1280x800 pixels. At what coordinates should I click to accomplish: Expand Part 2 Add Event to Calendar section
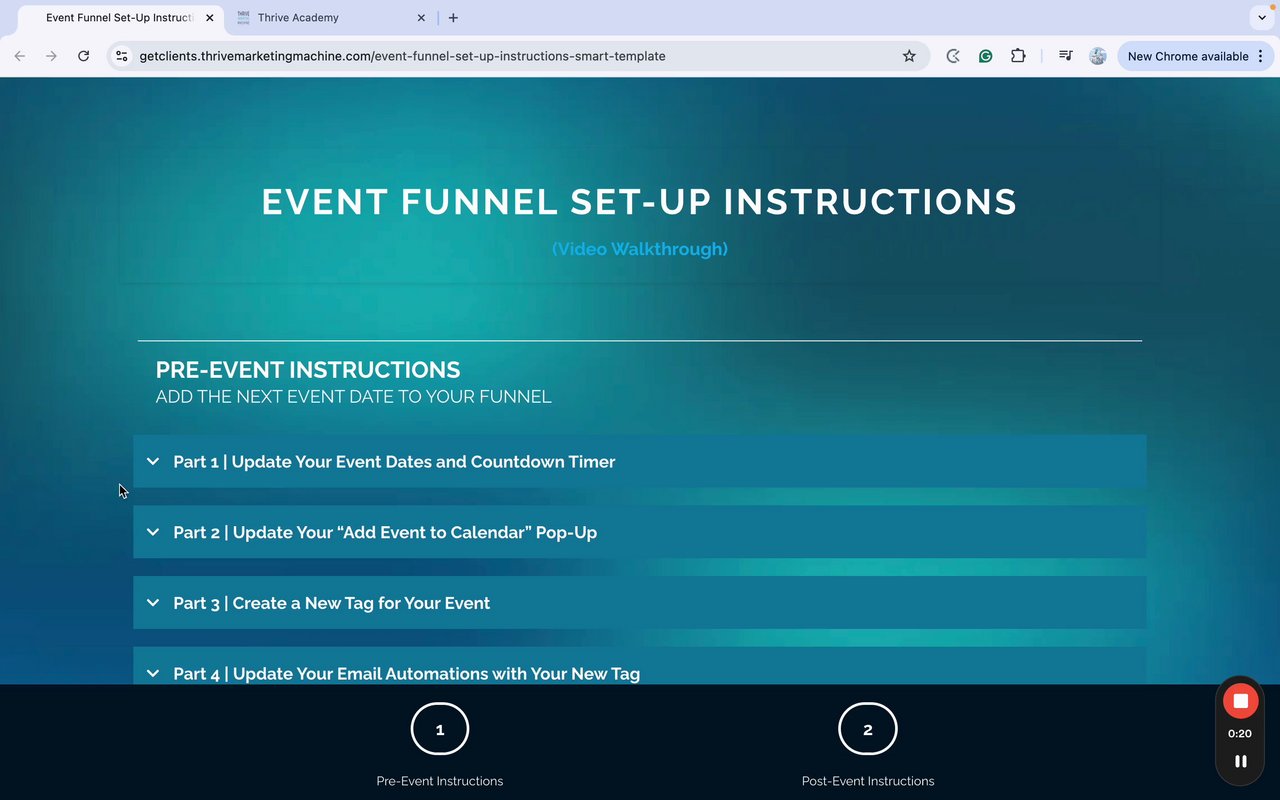[x=640, y=532]
